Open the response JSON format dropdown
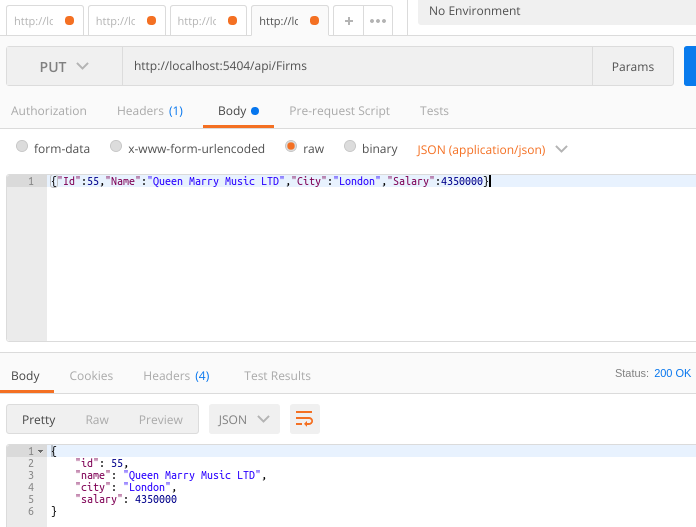 pos(244,419)
